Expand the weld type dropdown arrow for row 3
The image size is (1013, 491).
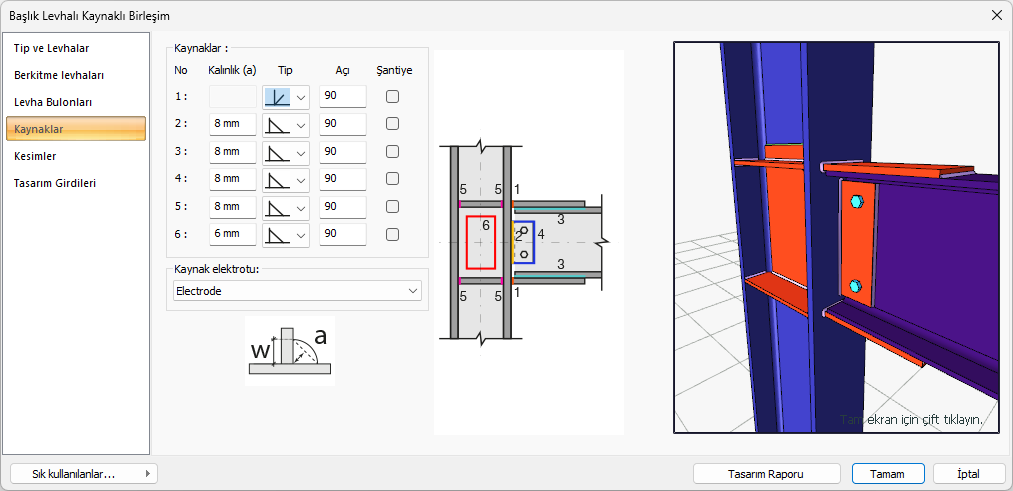(300, 152)
